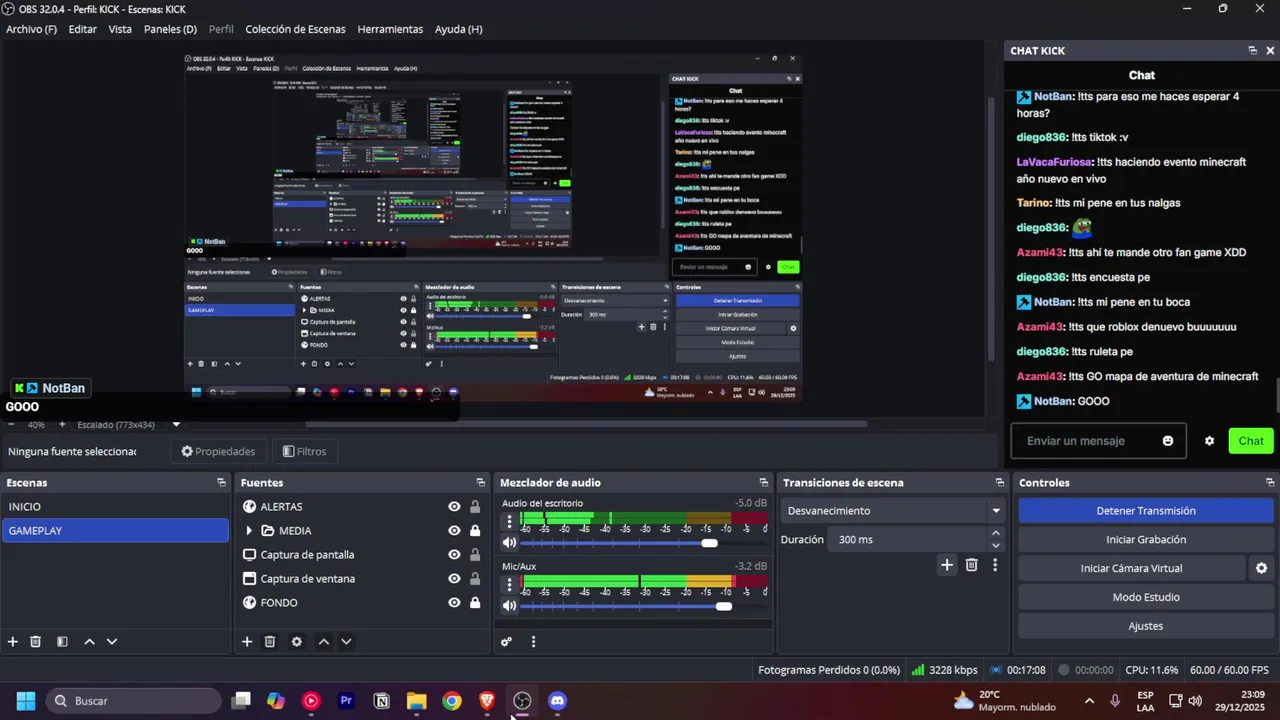Show hidden system tray icons chevron
Viewport: 1280px width, 720px height.
(1089, 701)
